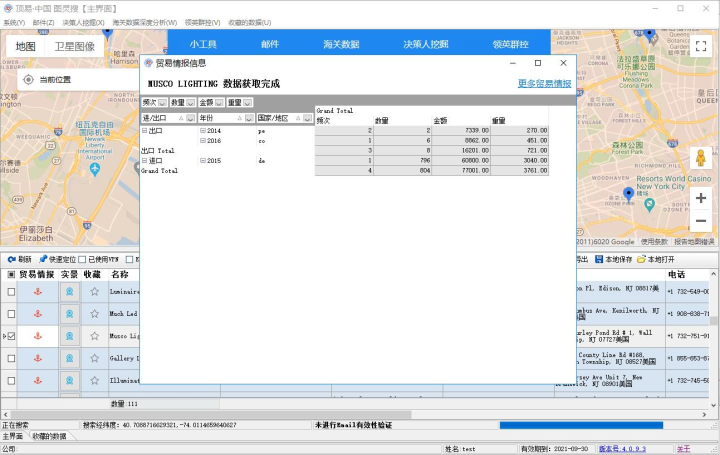
Task: Click the trade intelligence anchor icon for Luminaire row
Action: point(38,292)
